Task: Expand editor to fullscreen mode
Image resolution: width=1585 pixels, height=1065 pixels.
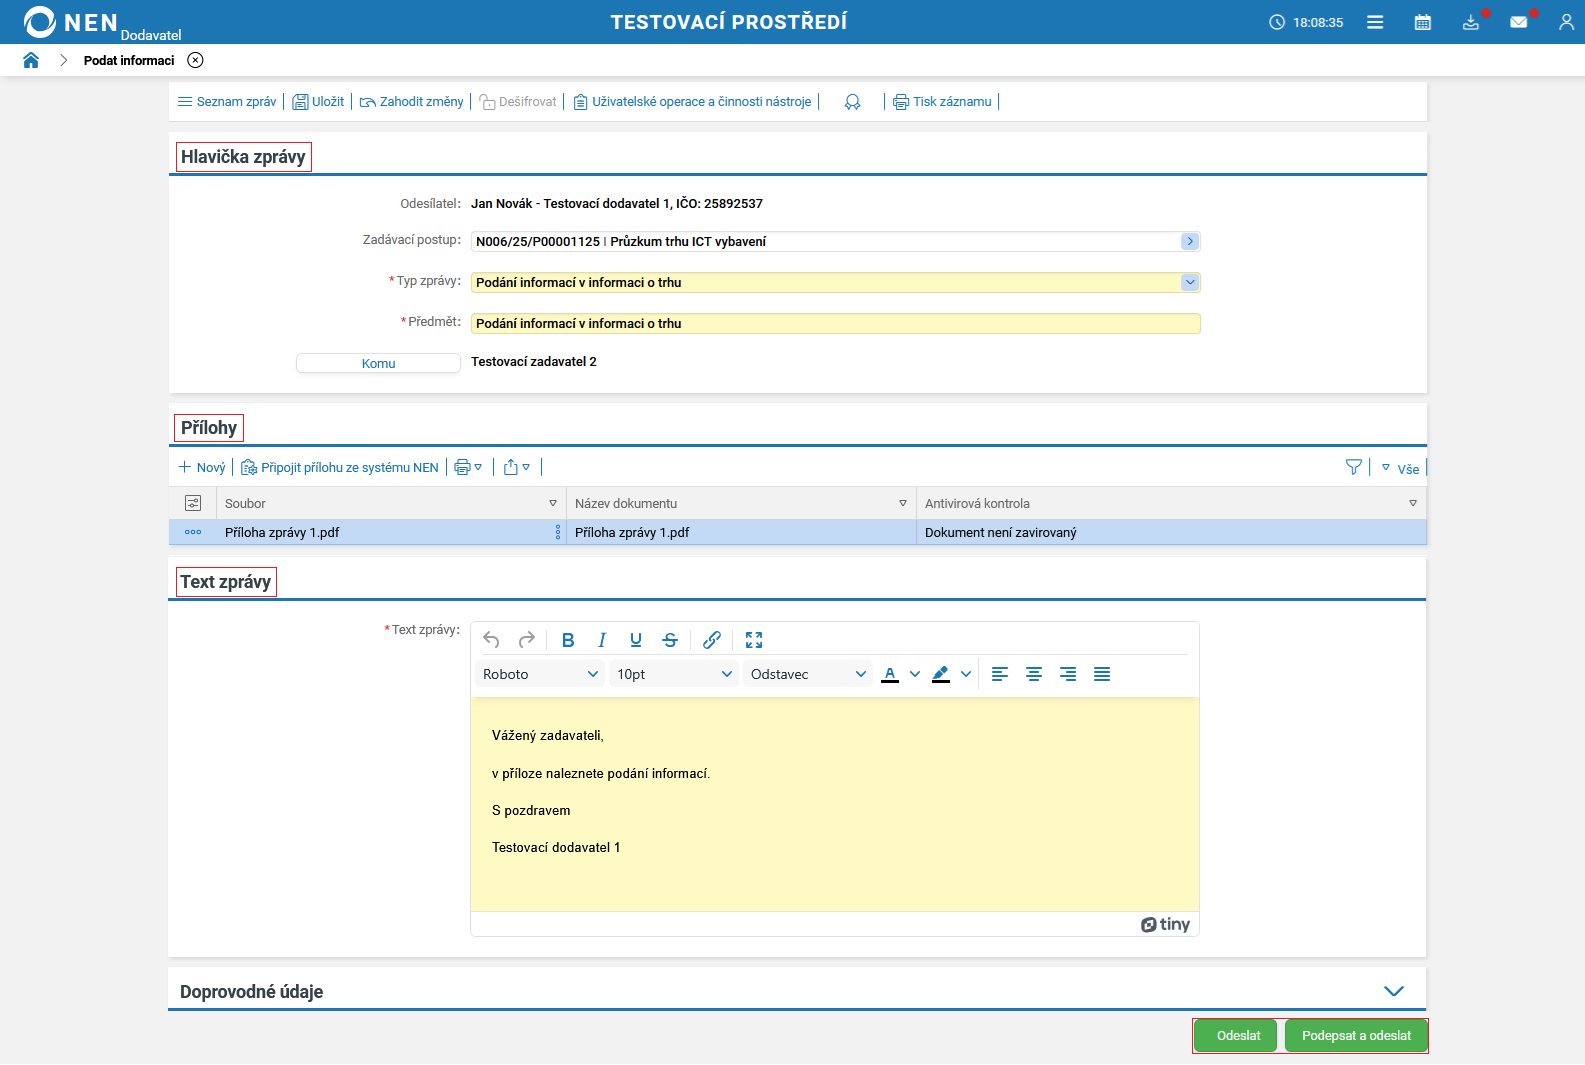Action: click(754, 640)
